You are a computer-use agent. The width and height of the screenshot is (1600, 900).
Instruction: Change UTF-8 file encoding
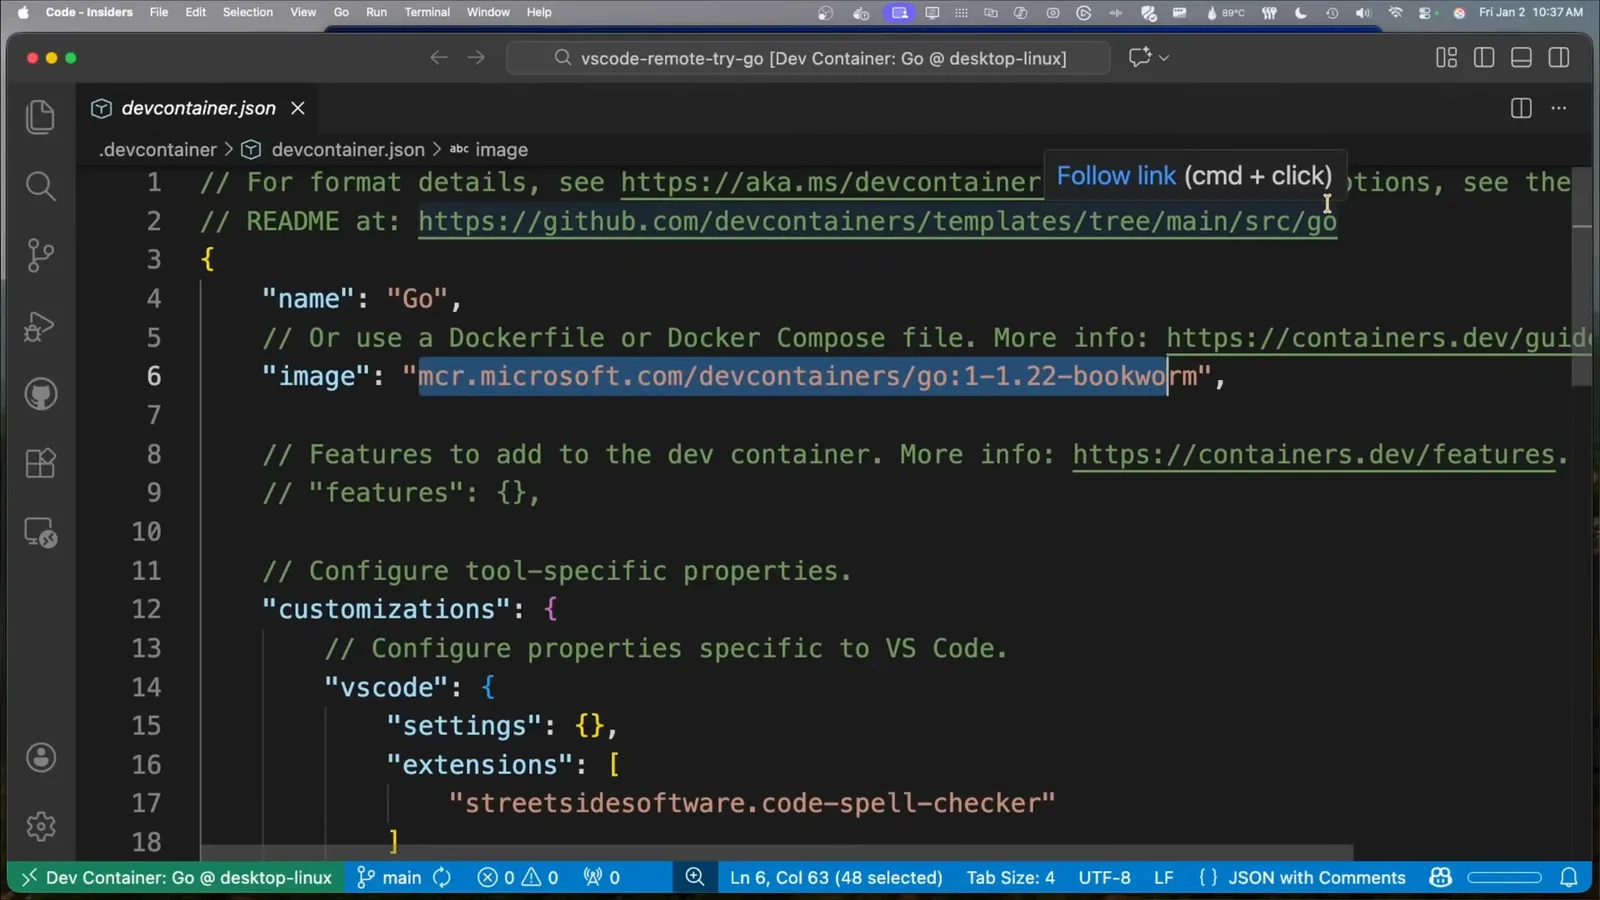coord(1104,877)
